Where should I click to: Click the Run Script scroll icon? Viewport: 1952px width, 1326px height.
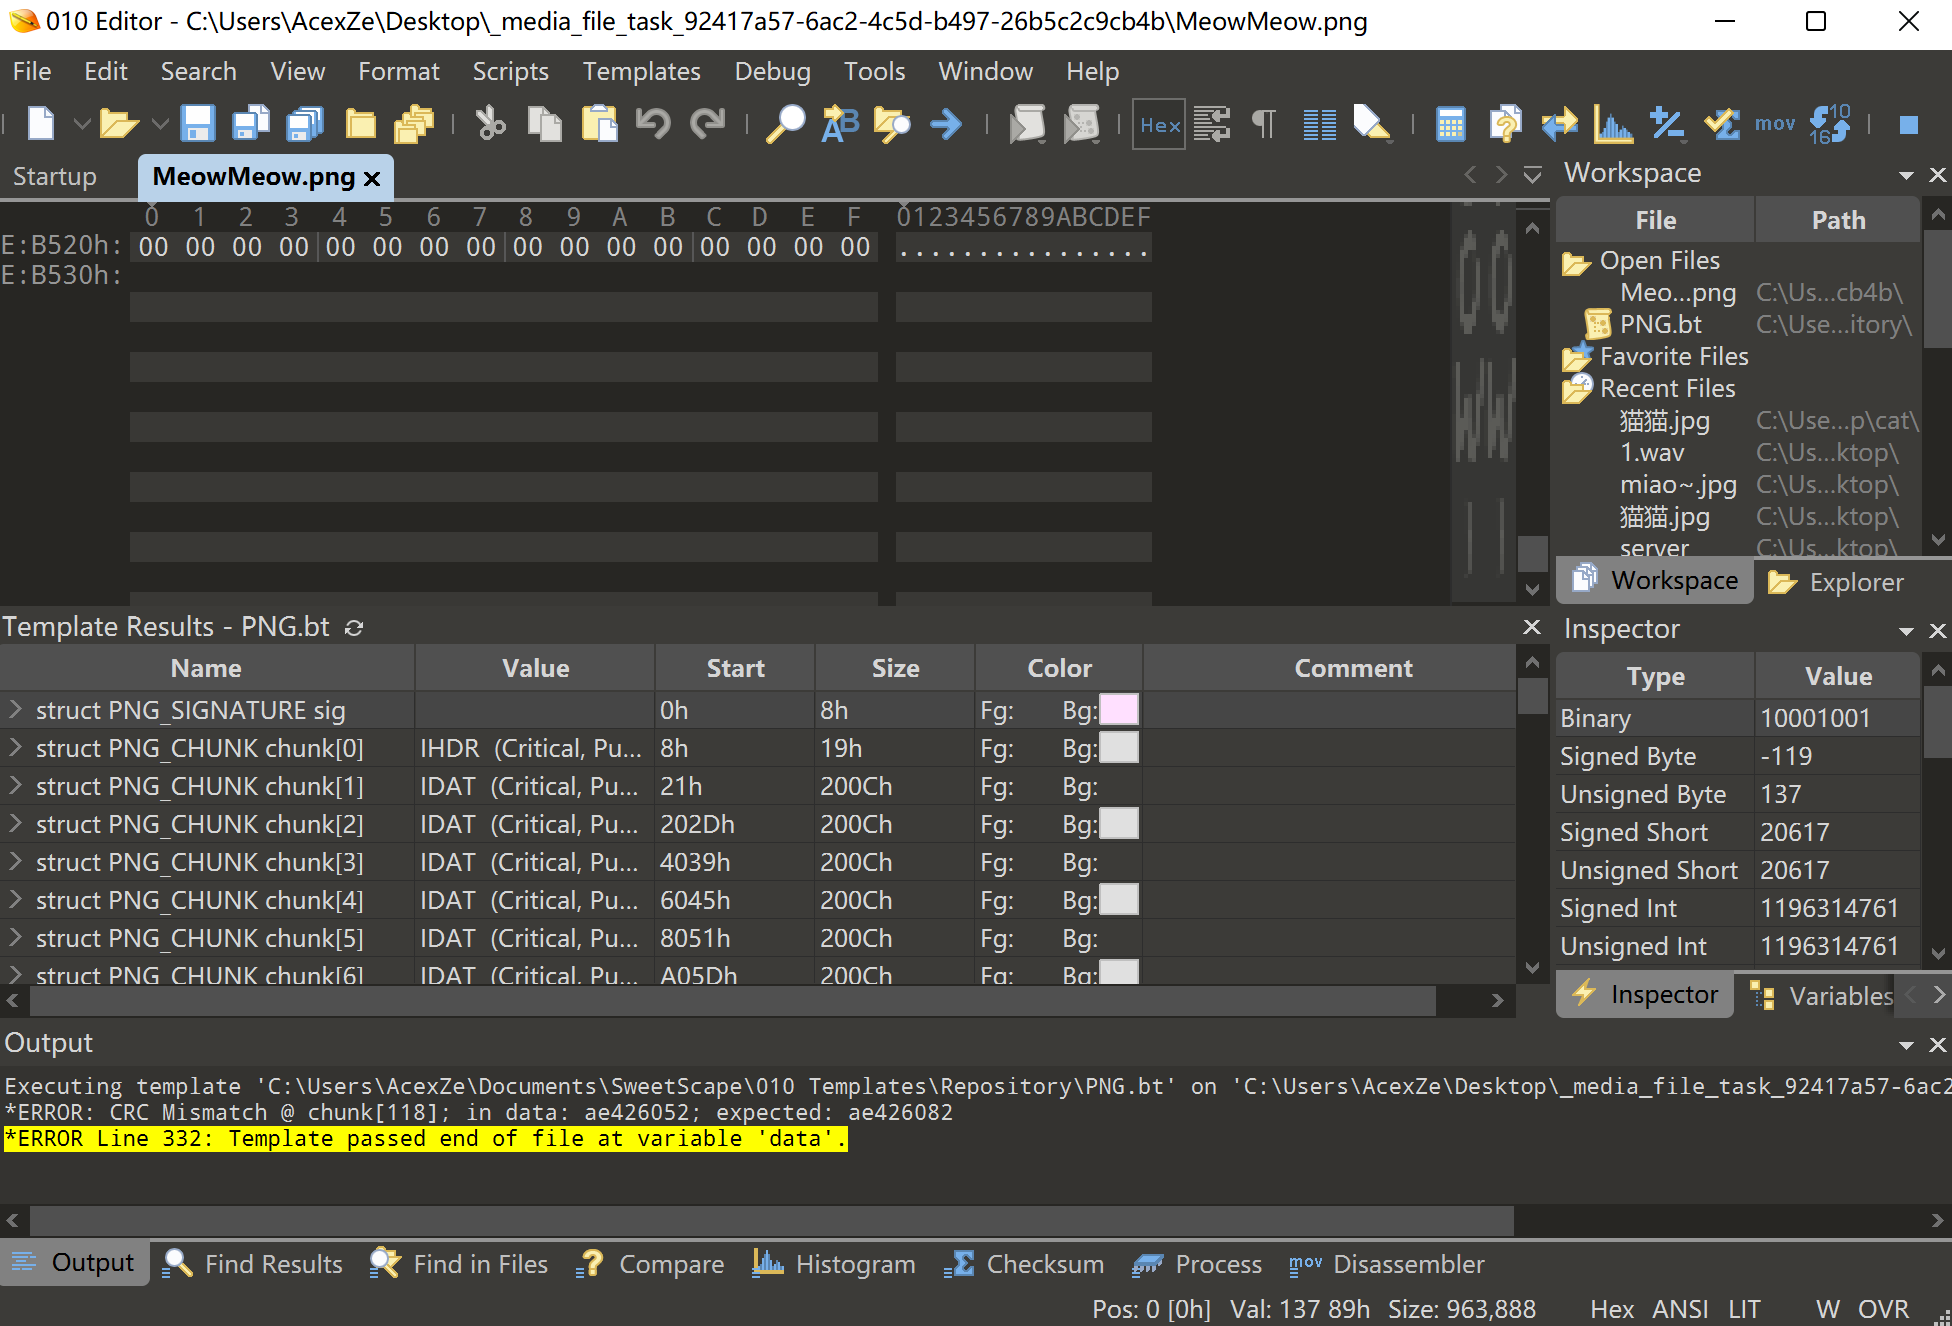(x=1027, y=124)
